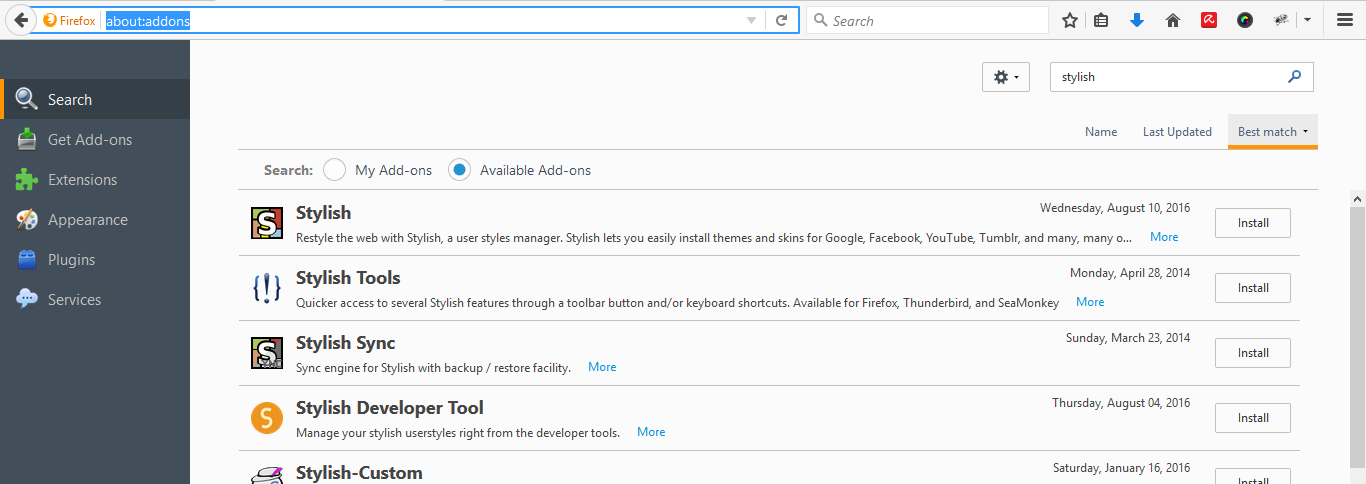Go to the home page icon

[x=1173, y=20]
